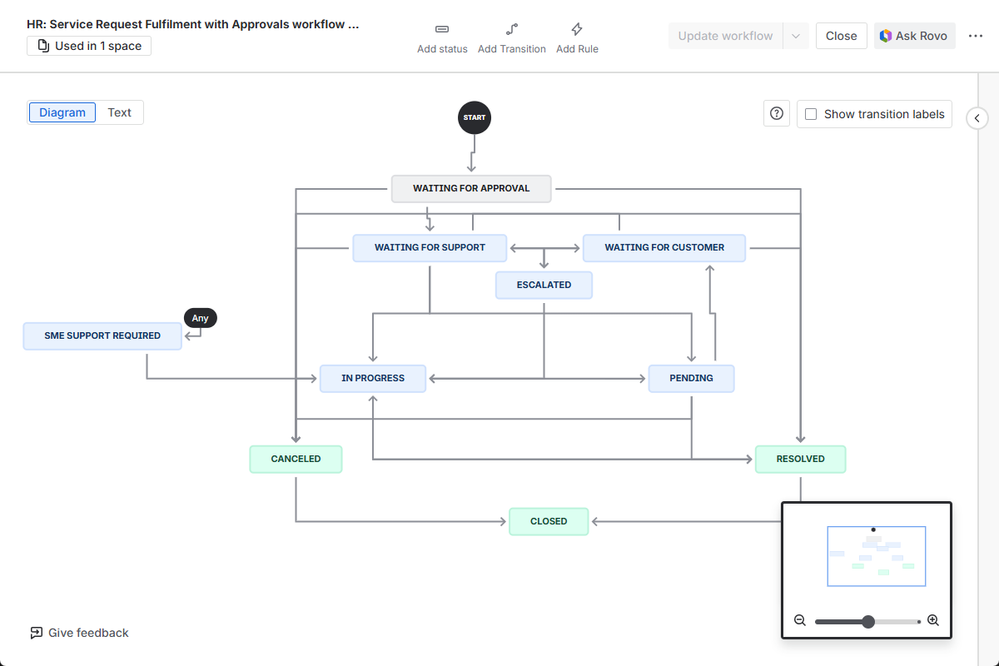Open Ask Rovo assistant
Screen dimensions: 999x666
pos(914,36)
